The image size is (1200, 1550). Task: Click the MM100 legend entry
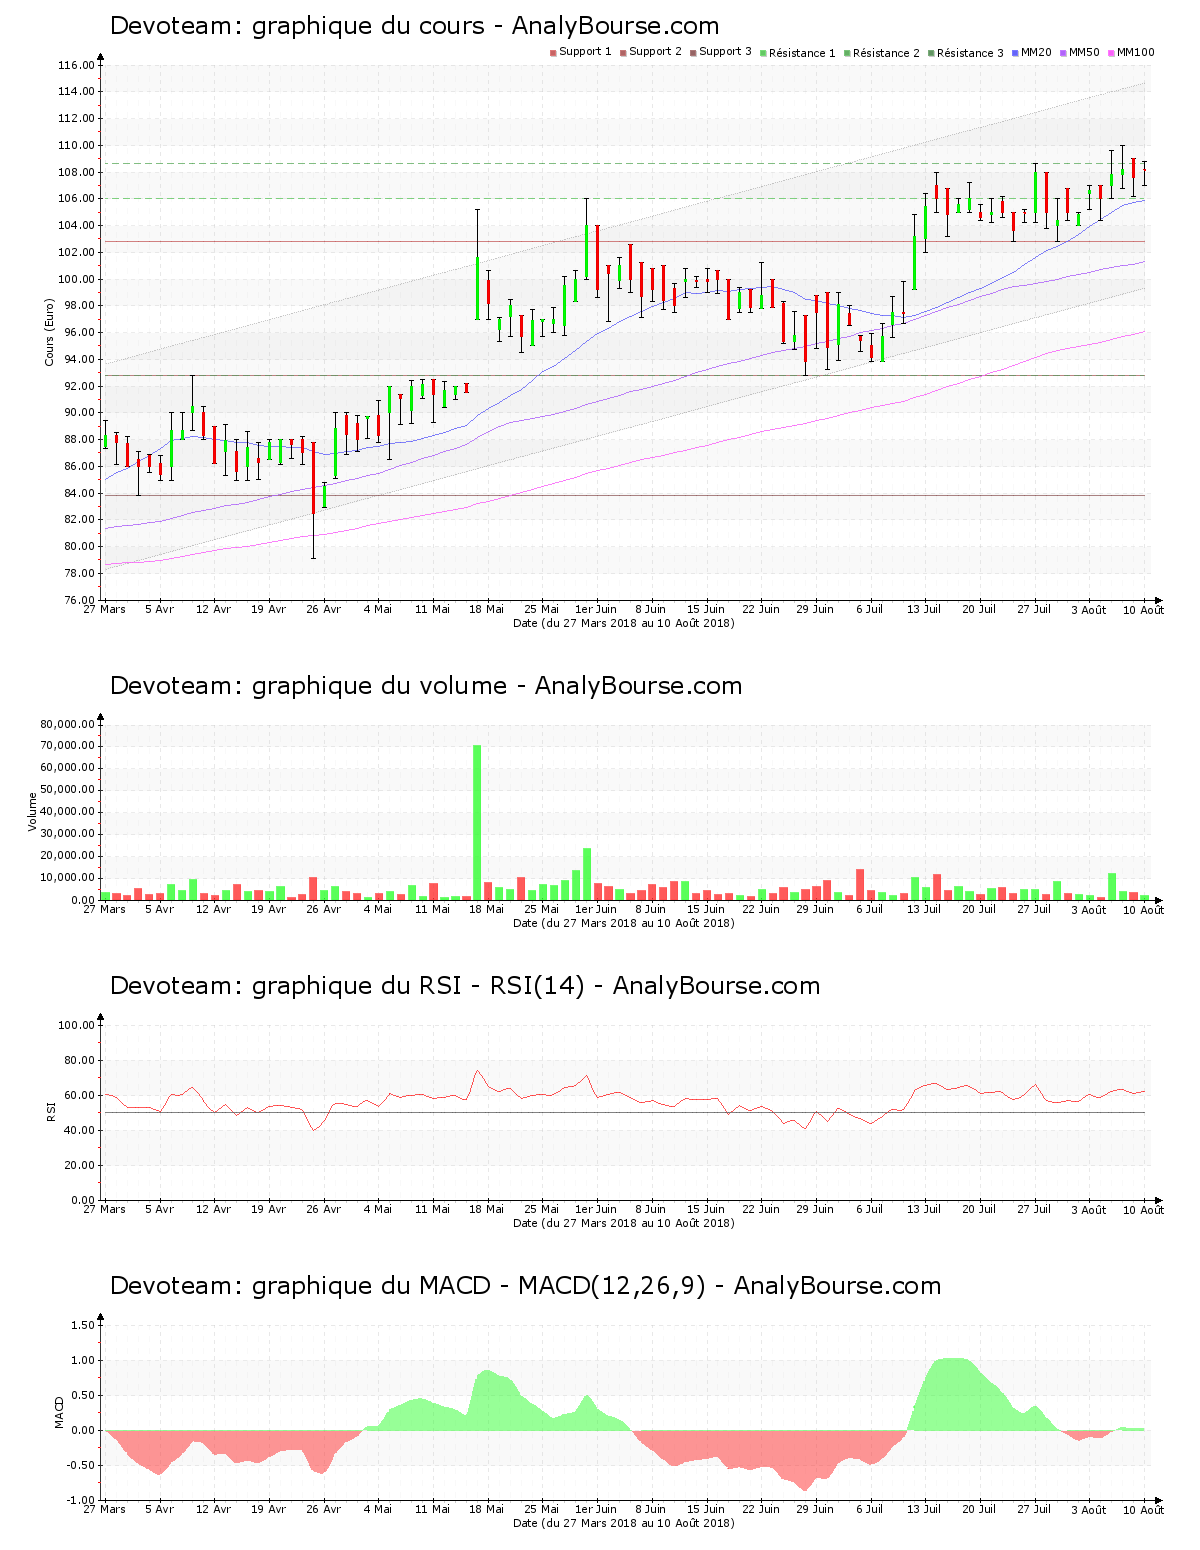coord(1131,52)
